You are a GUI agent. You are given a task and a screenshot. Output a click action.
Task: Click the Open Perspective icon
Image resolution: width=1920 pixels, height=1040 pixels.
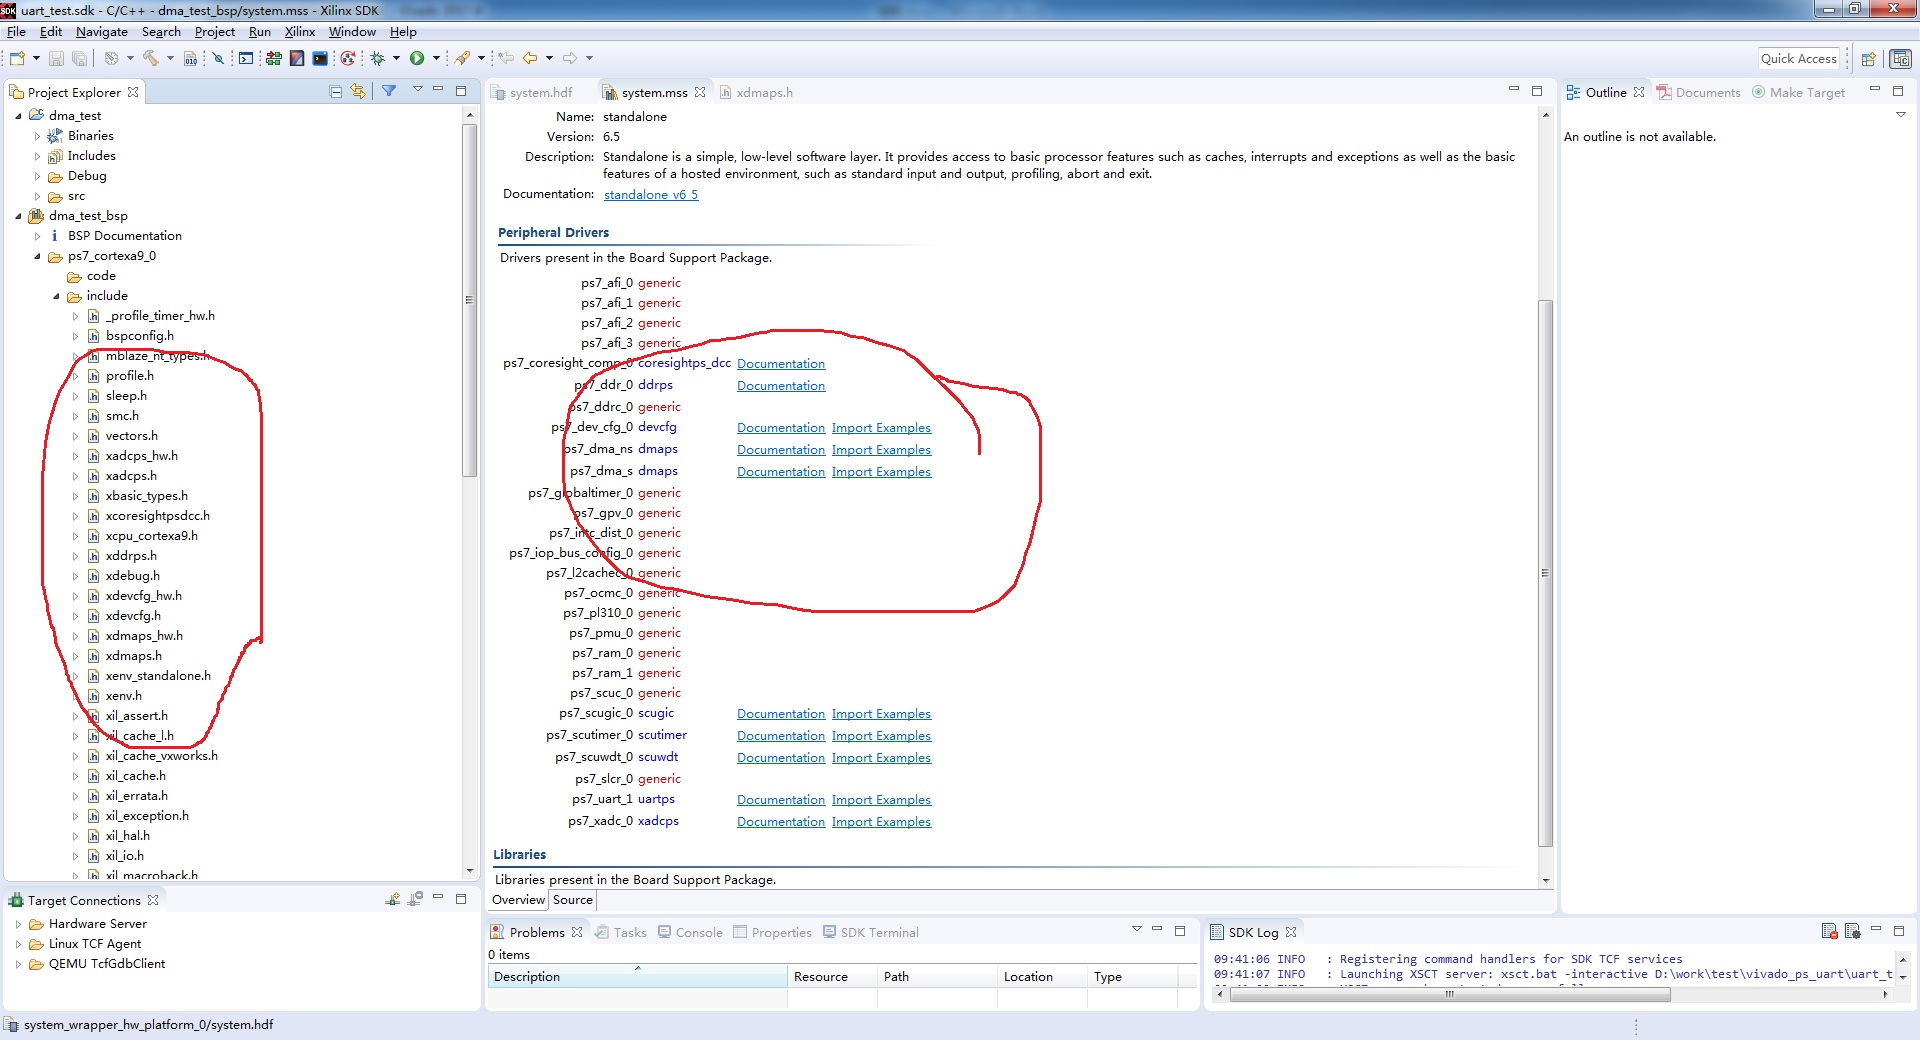(x=1867, y=59)
